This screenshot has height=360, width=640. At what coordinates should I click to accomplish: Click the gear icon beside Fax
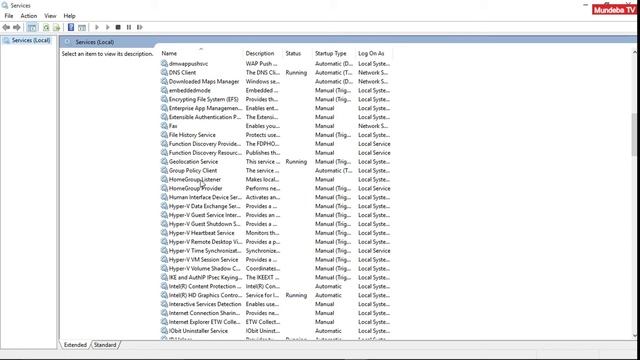tap(164, 126)
